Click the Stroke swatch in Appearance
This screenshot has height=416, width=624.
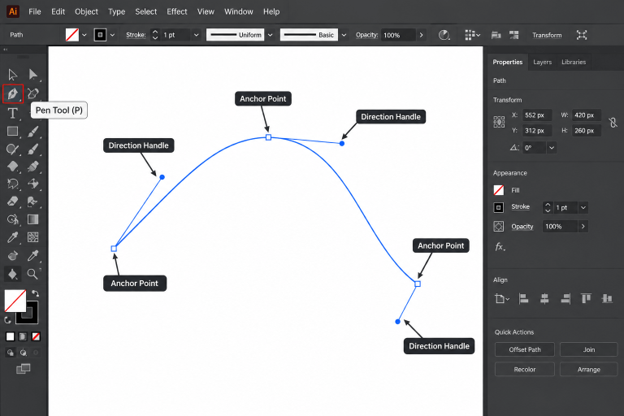click(499, 207)
